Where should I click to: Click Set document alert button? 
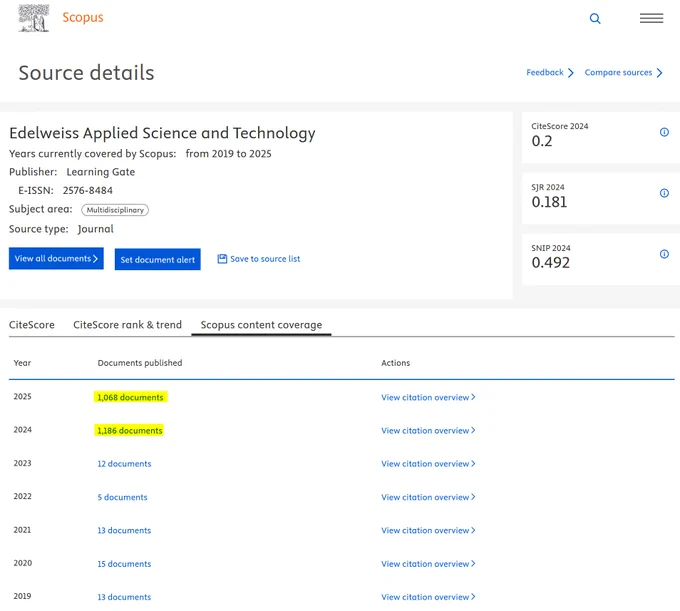[157, 259]
